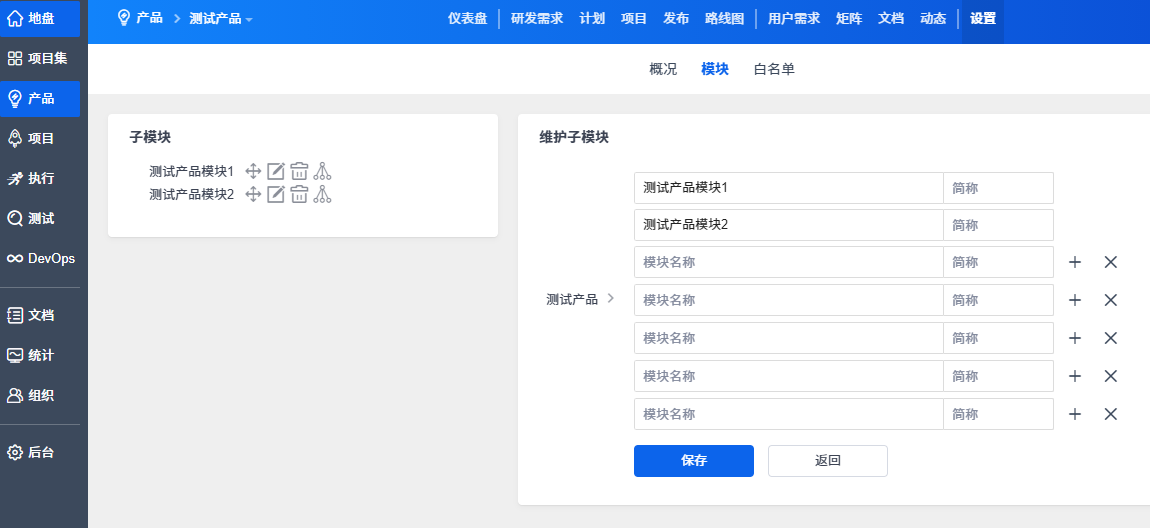Open DevOps in the left sidebar
1150x528 pixels.
coord(43,258)
